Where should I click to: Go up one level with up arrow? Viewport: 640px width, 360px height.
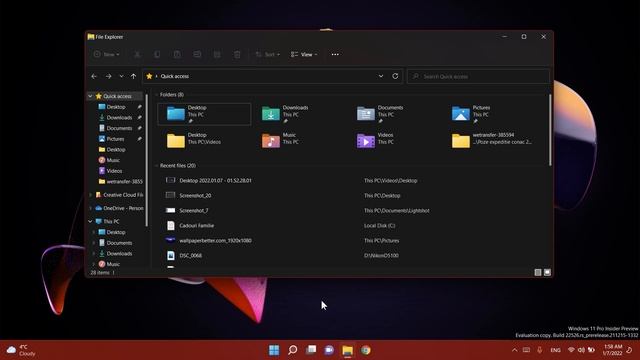click(133, 76)
